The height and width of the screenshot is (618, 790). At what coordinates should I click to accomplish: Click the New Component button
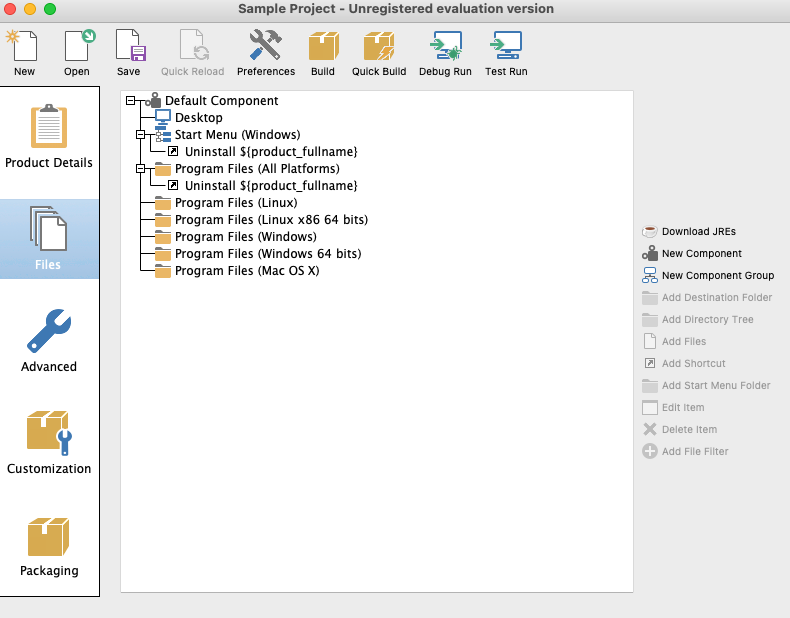701,254
